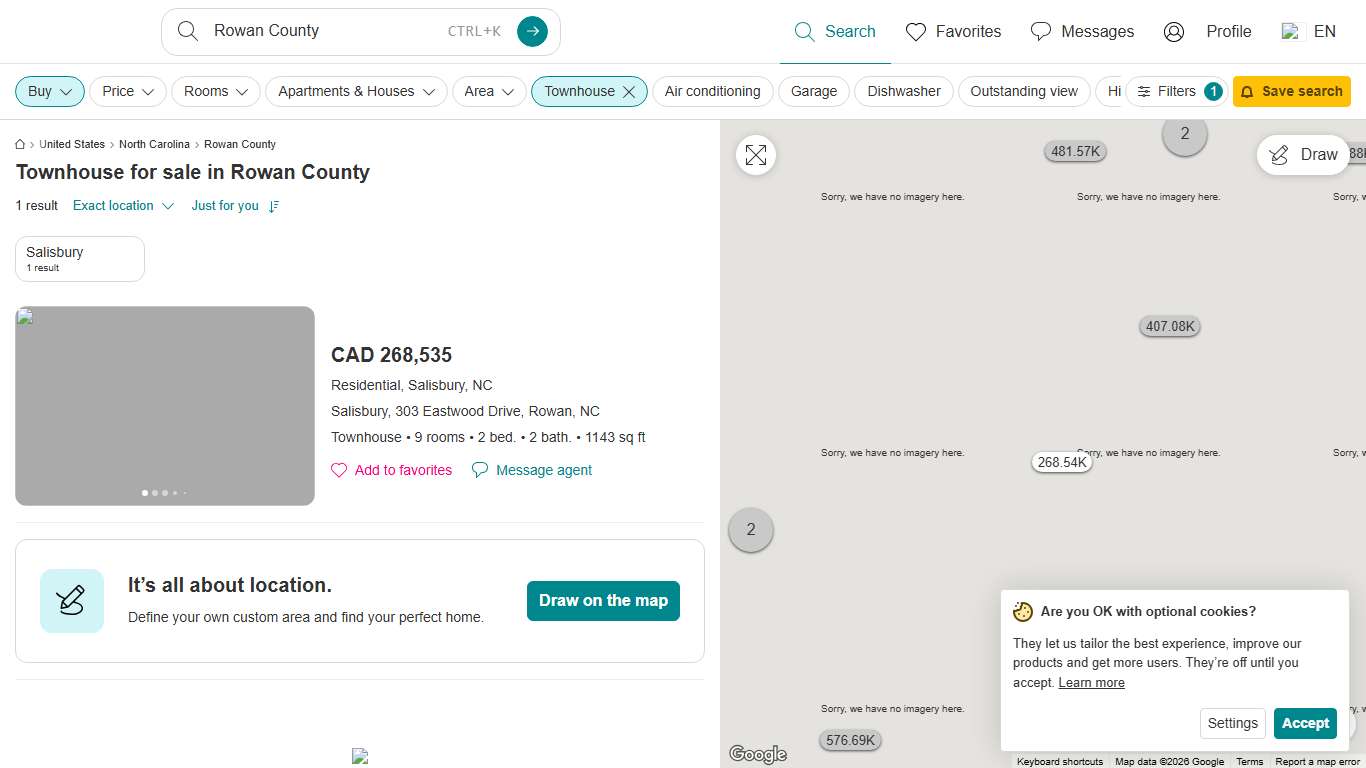This screenshot has height=768, width=1366.
Task: Click the sort order icon by Just for you
Action: 274,206
